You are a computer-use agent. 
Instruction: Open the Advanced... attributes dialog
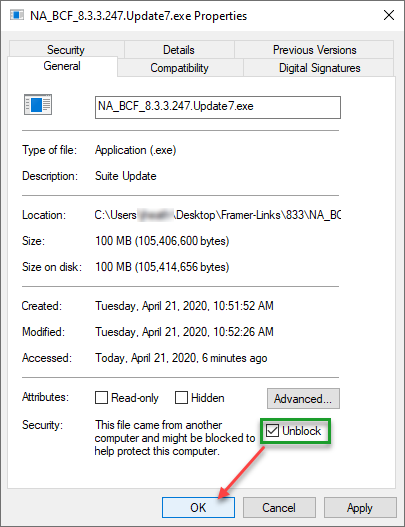[303, 399]
